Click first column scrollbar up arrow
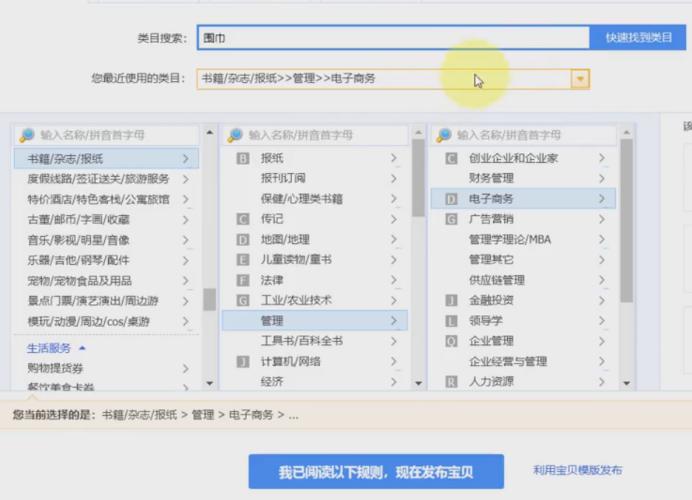Screen dimensions: 692x500 (210, 132)
